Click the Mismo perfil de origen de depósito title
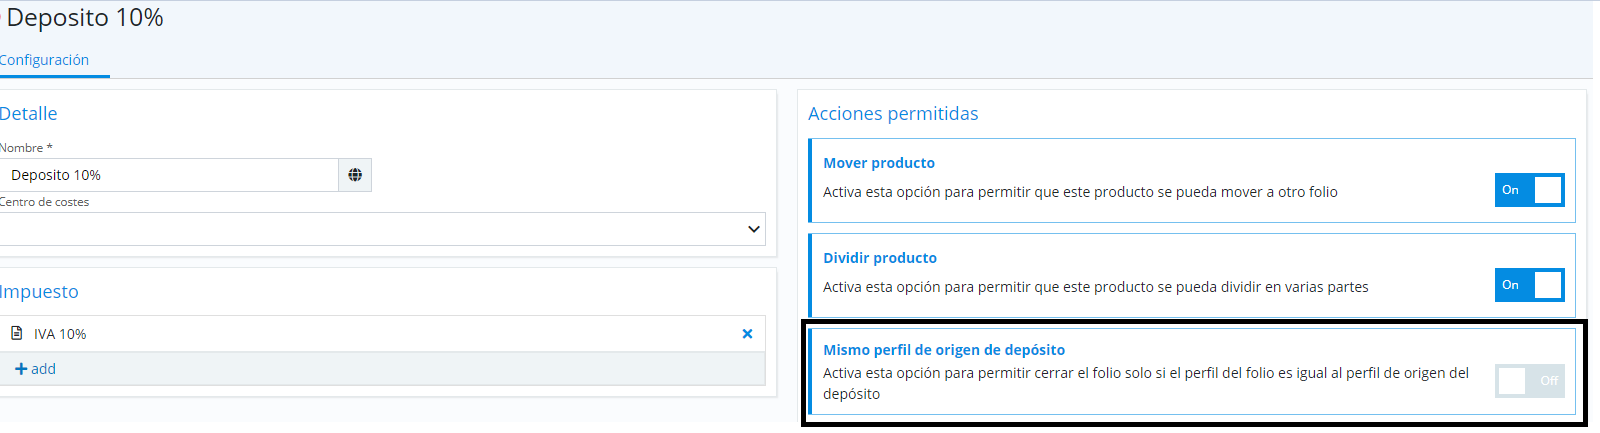Screen dimensions: 1600x433 (x=944, y=350)
